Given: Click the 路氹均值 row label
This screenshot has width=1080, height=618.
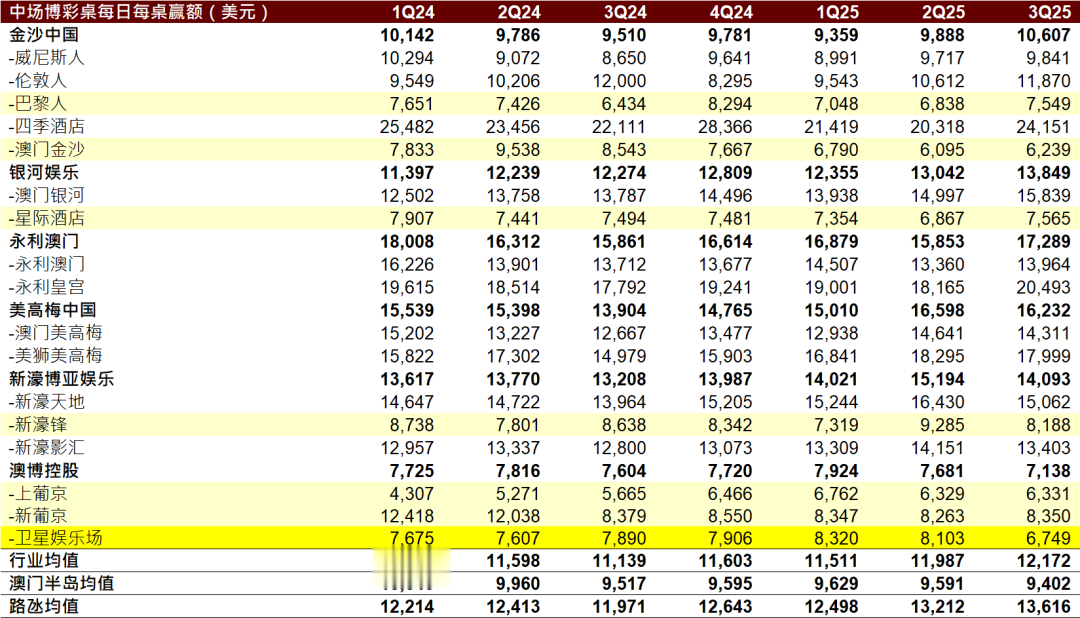Looking at the screenshot, I should tap(44, 607).
